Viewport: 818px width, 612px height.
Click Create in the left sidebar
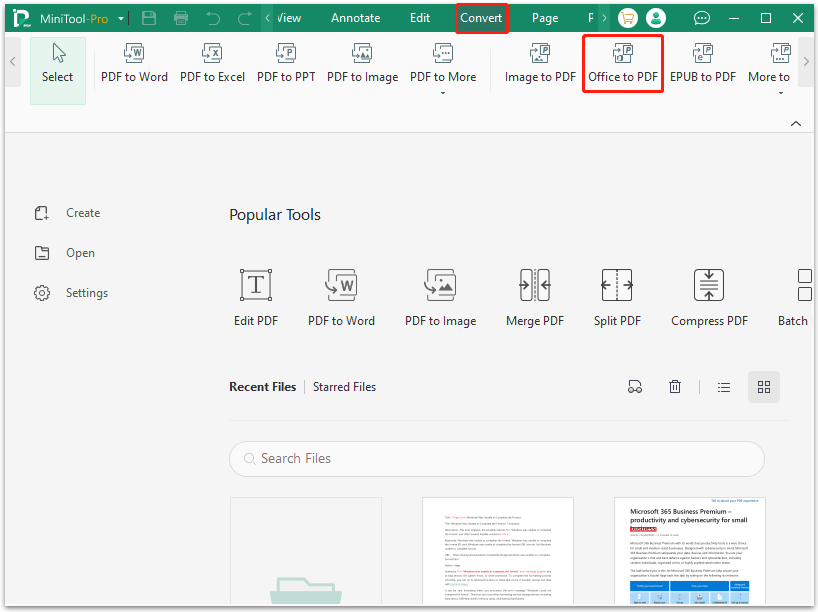83,212
